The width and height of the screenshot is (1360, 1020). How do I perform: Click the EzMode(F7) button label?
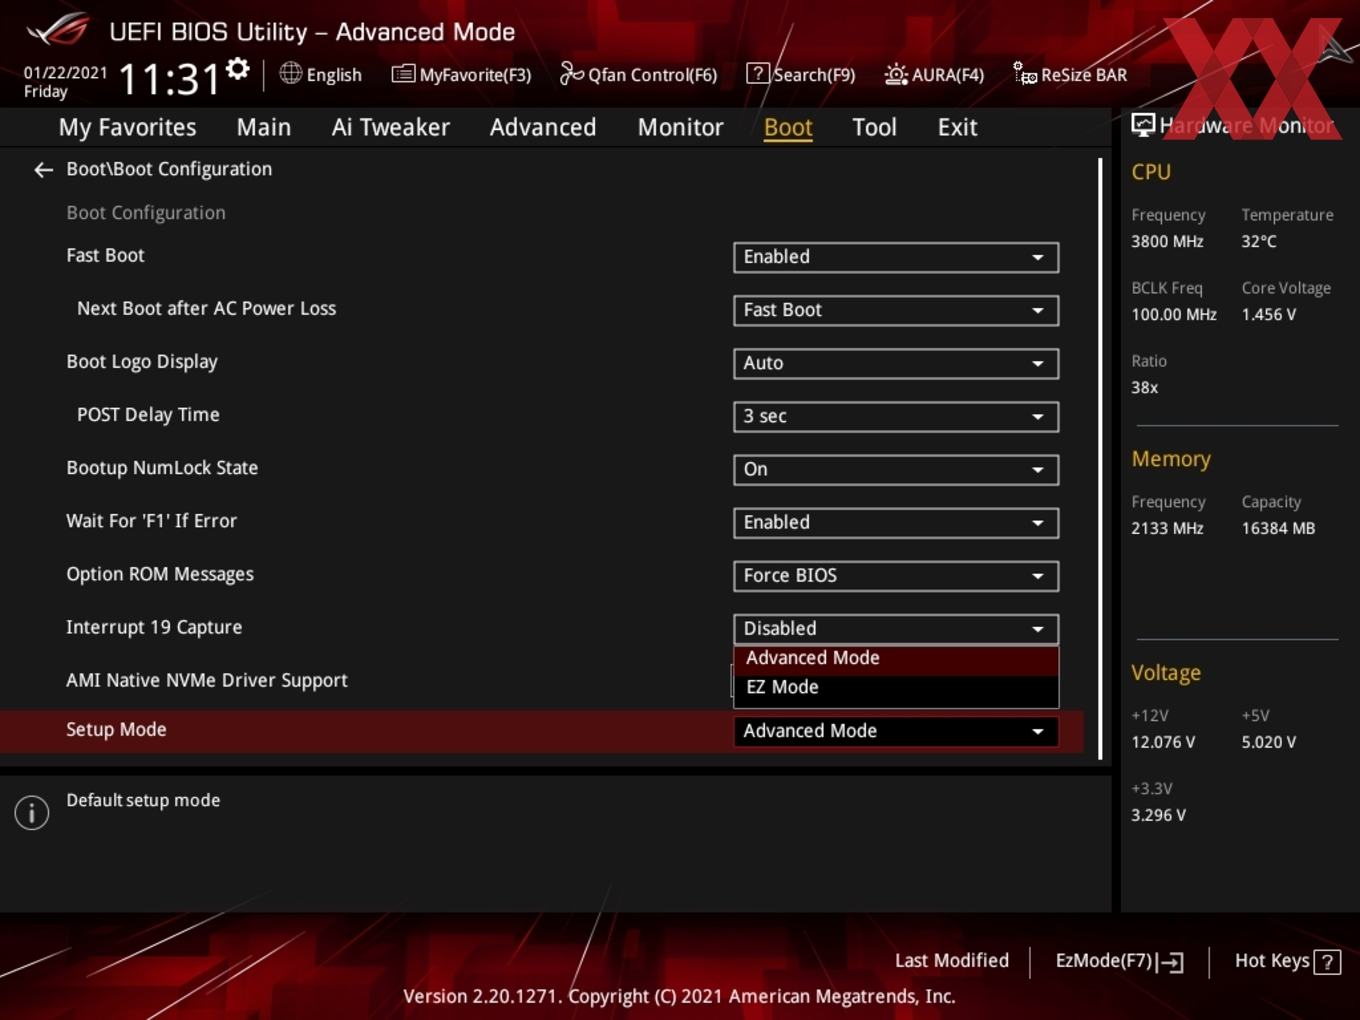(x=1104, y=961)
